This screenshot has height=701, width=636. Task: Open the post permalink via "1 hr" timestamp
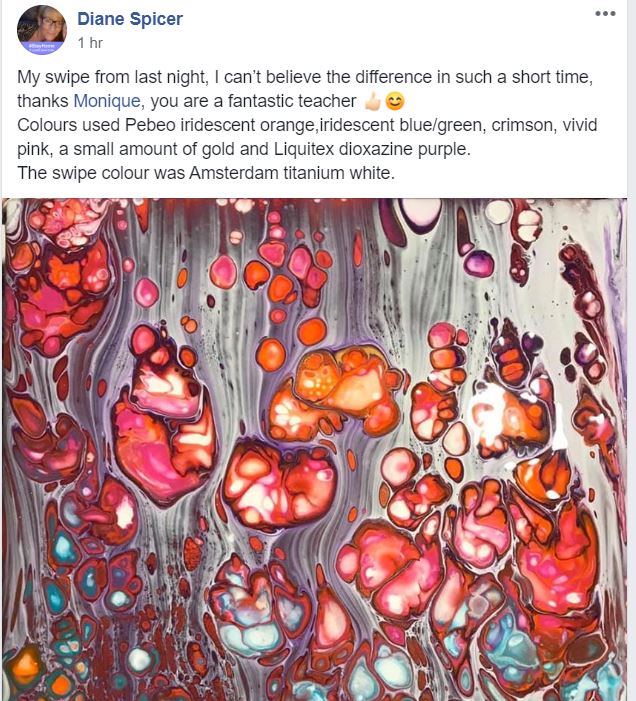pos(90,43)
